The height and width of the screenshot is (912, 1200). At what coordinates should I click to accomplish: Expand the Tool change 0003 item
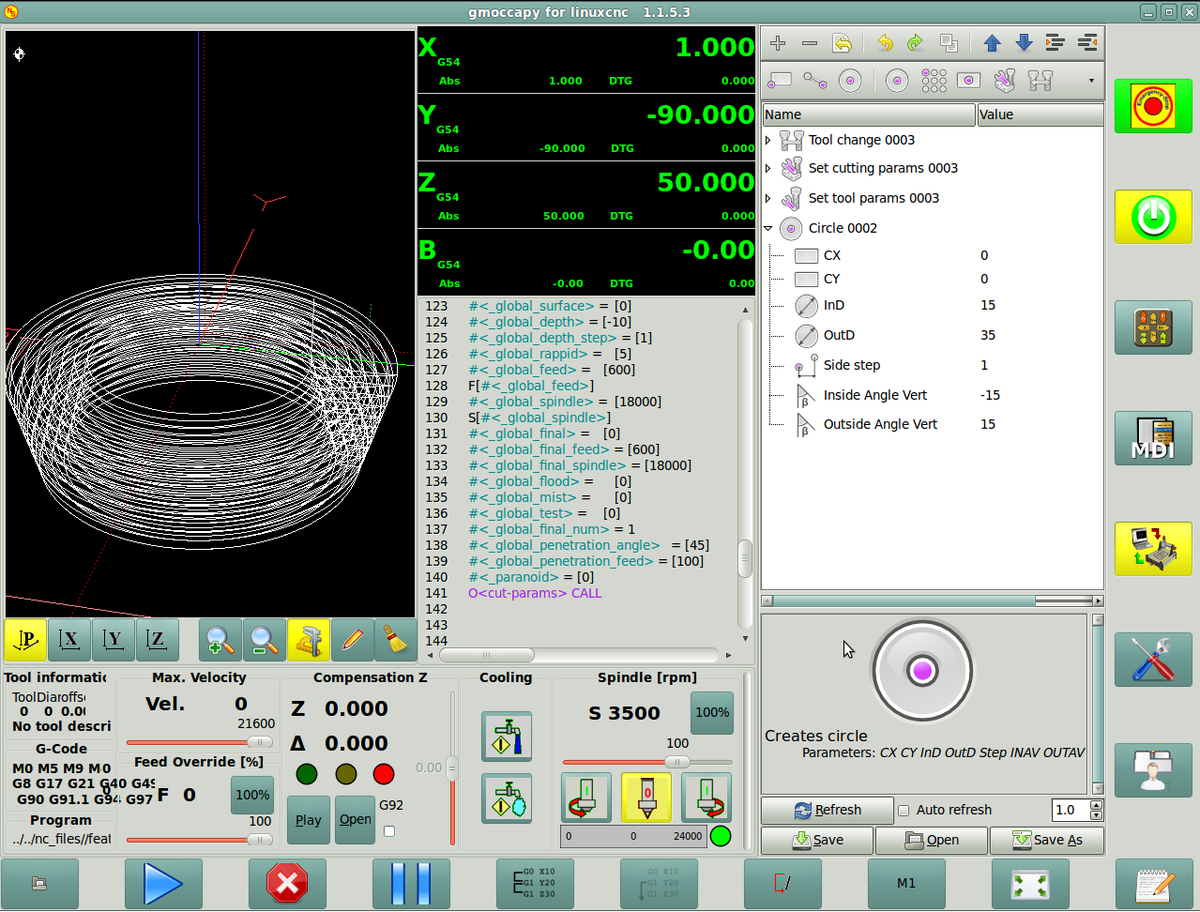[x=768, y=140]
